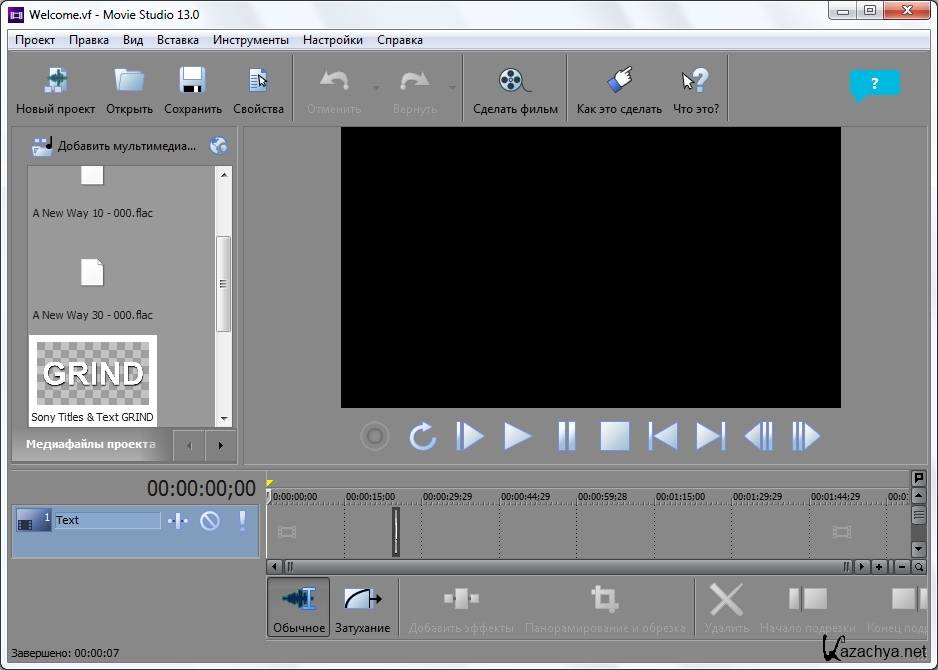Expand the Redo history dropdown arrow
The height and width of the screenshot is (670, 938).
tap(452, 88)
